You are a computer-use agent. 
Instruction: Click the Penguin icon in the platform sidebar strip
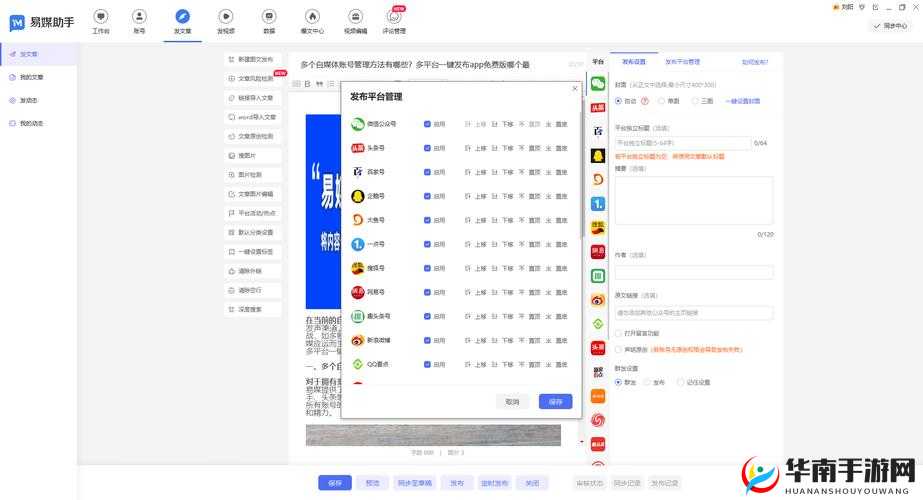(598, 155)
